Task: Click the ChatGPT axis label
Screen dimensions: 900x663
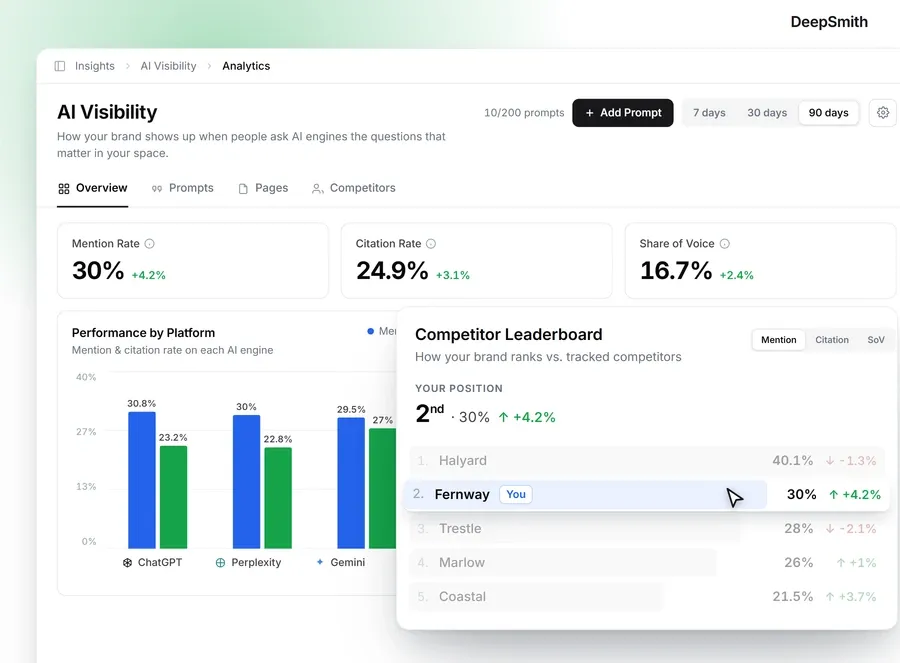Action: (x=160, y=563)
